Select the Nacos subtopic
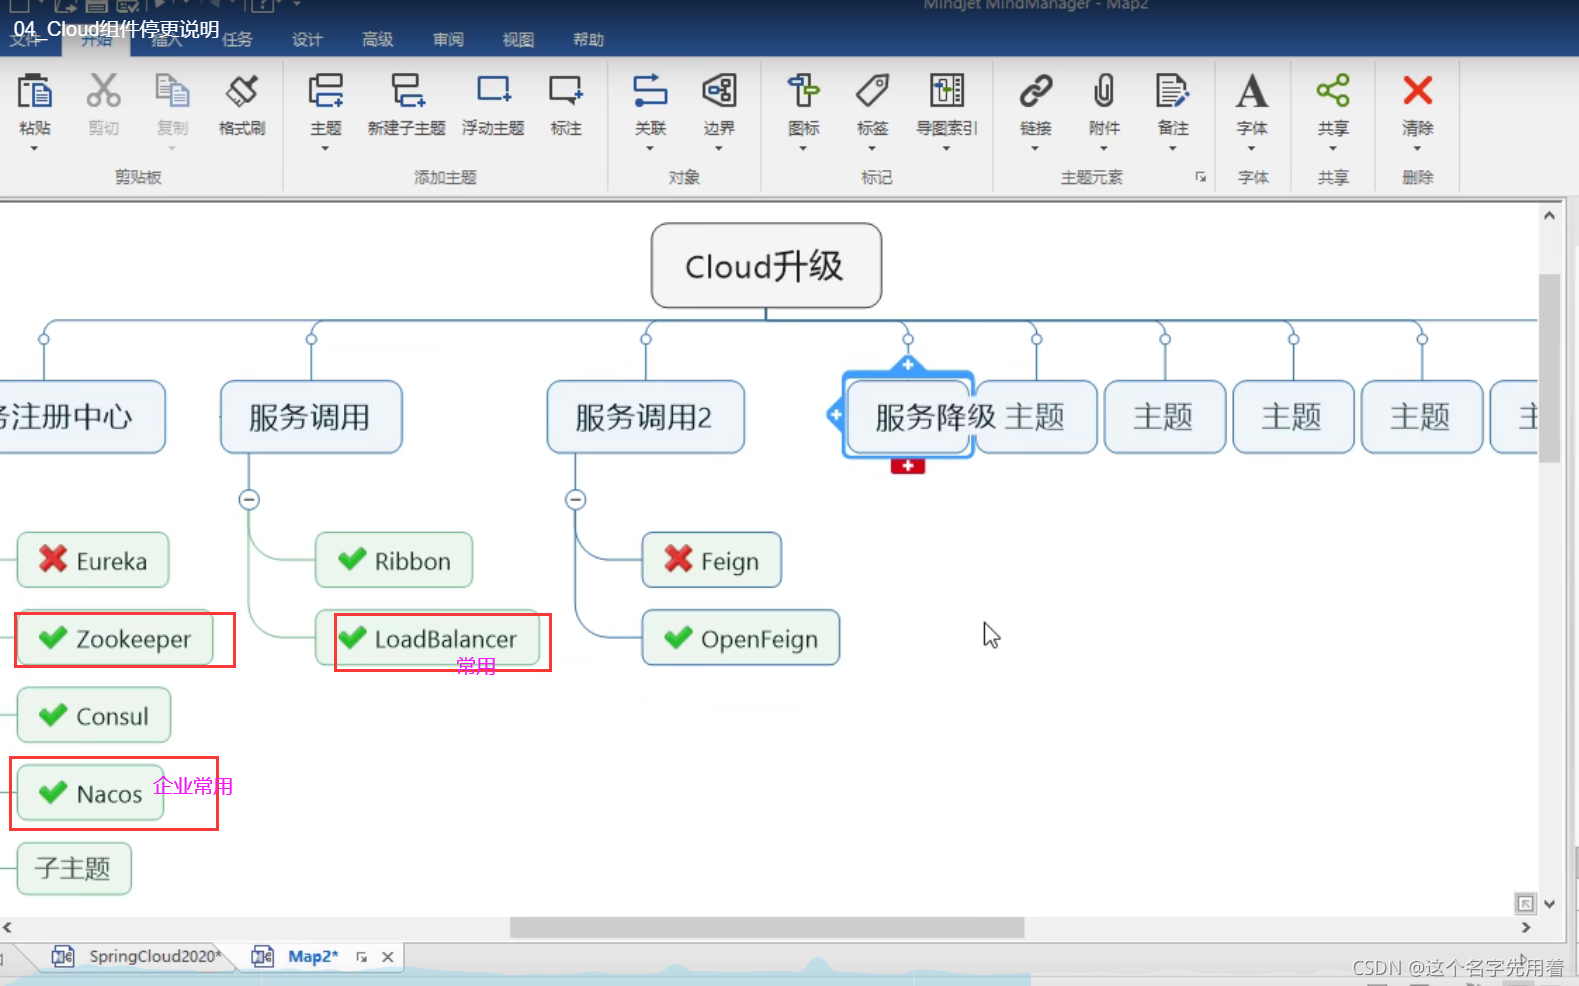This screenshot has height=986, width=1579. [90, 793]
